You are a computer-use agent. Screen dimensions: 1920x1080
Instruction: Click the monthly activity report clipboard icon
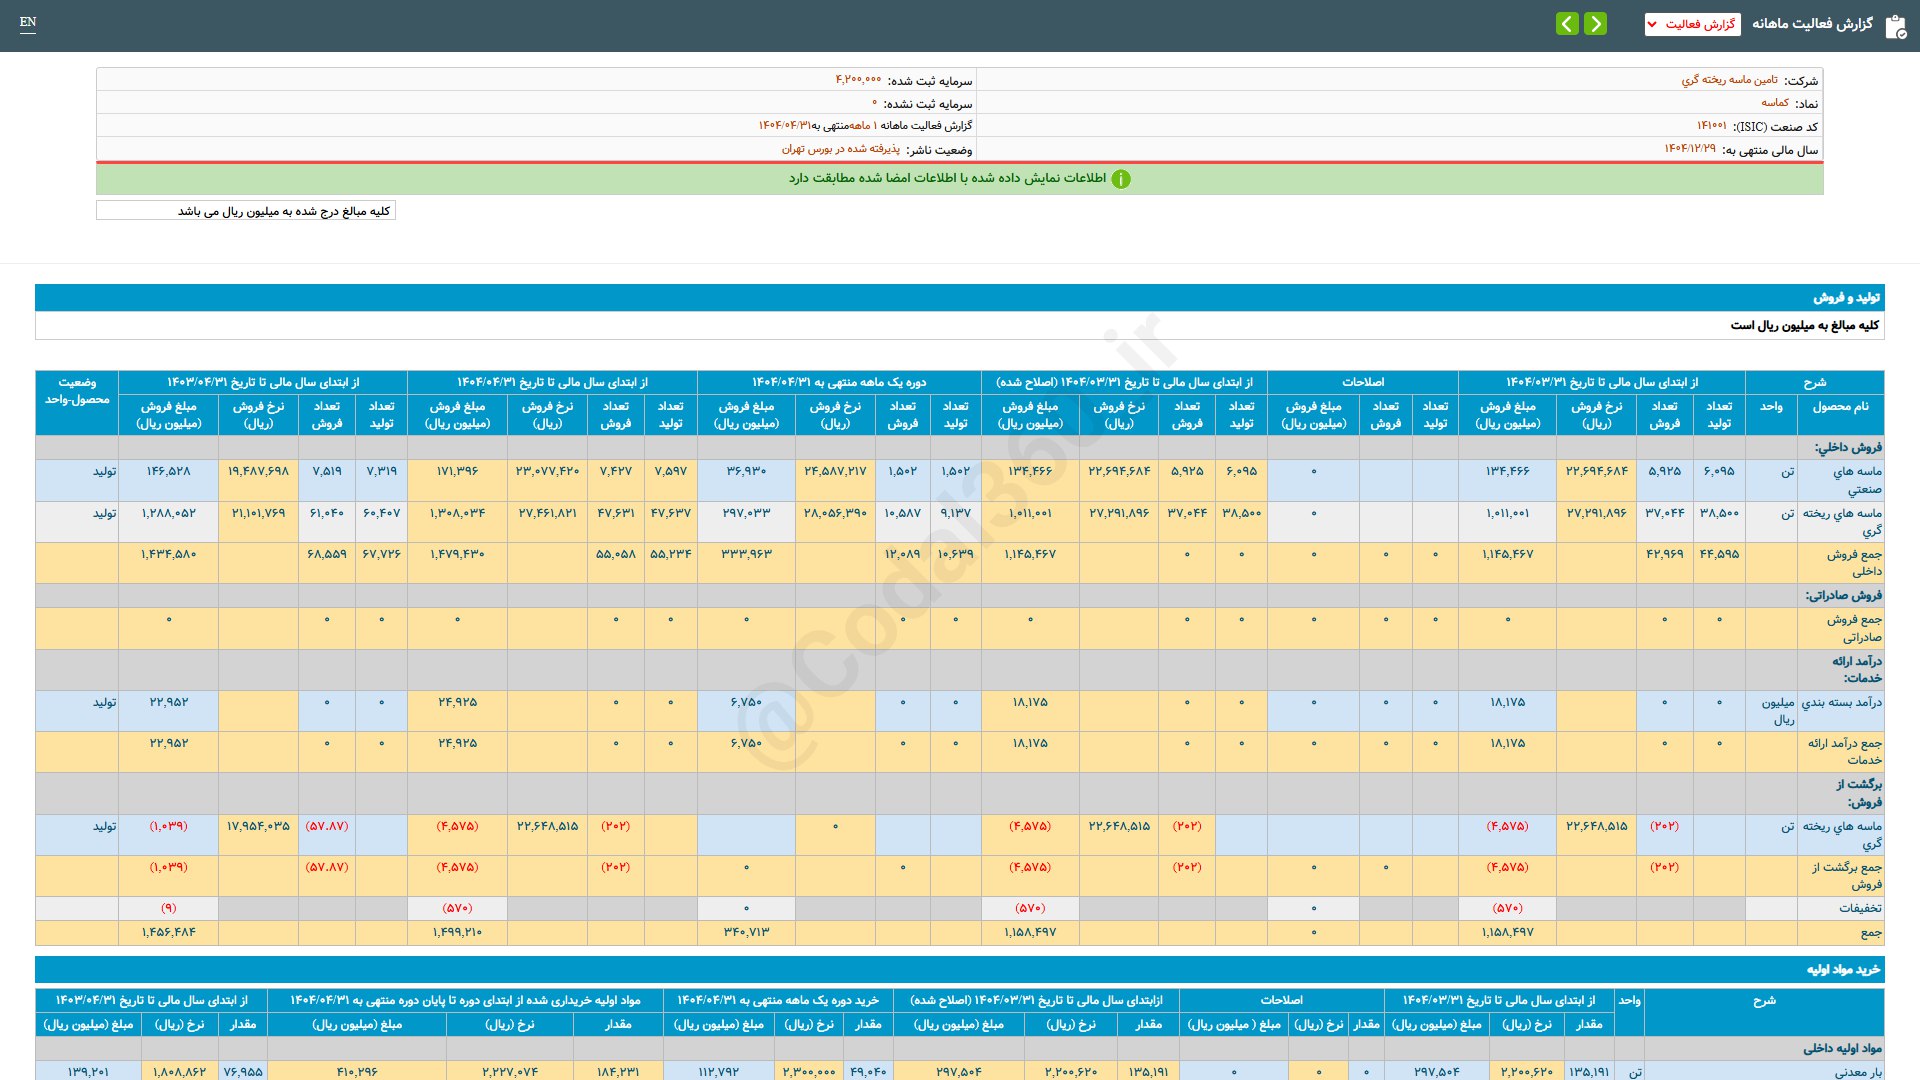coord(1895,26)
